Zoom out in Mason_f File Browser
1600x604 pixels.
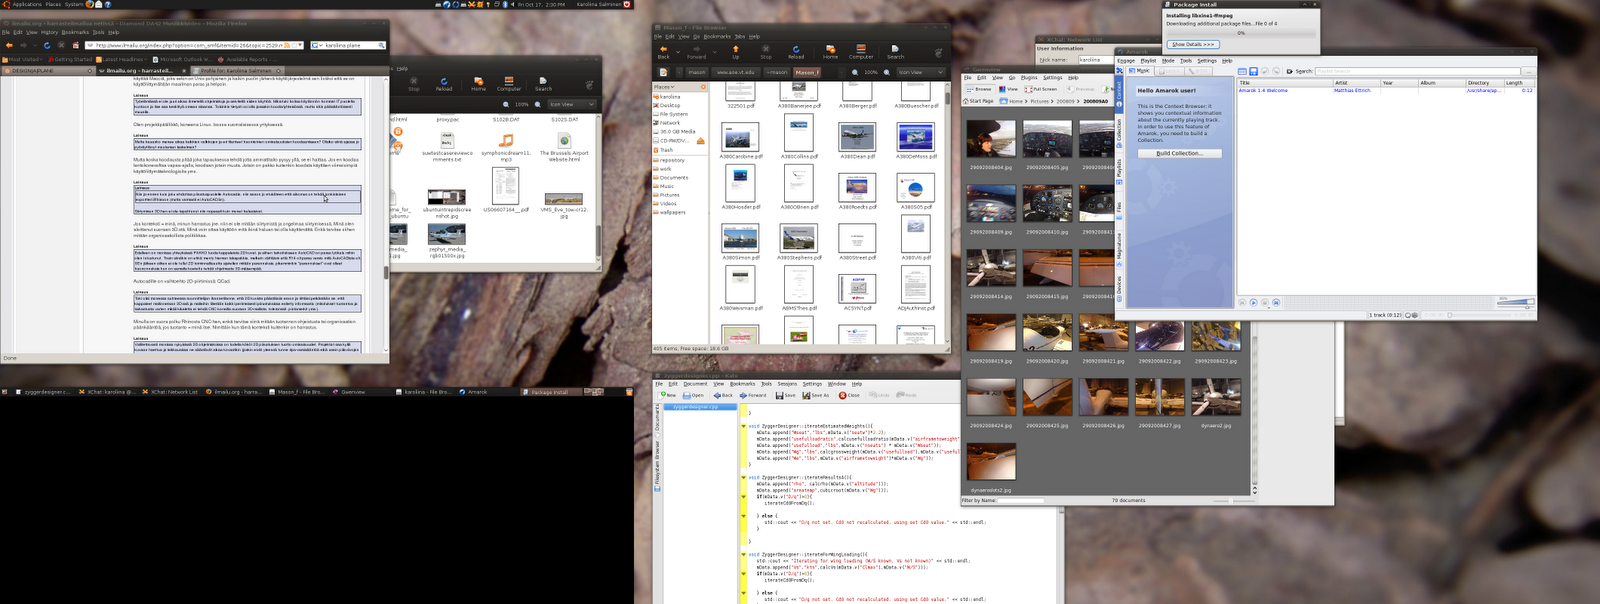click(857, 72)
